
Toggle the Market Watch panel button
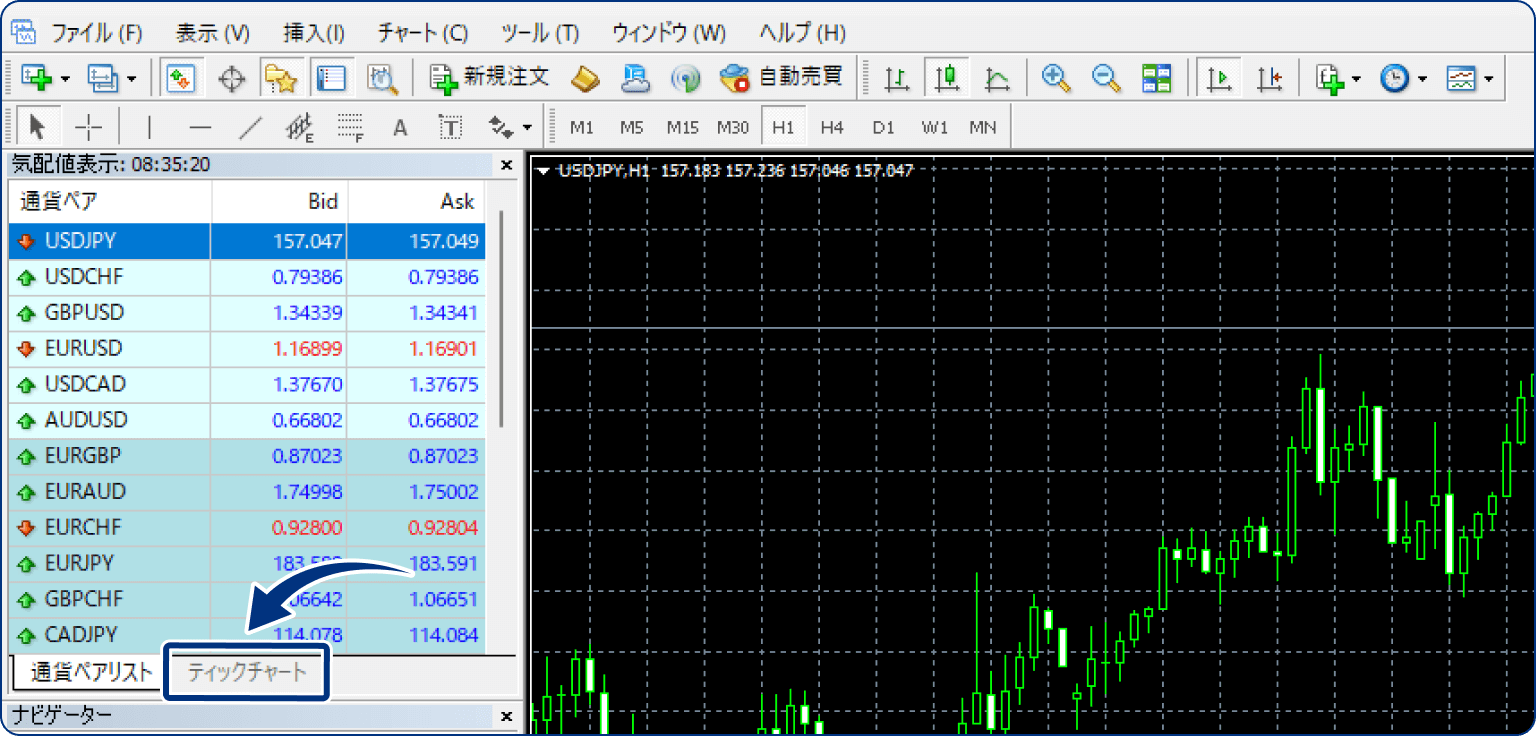181,78
